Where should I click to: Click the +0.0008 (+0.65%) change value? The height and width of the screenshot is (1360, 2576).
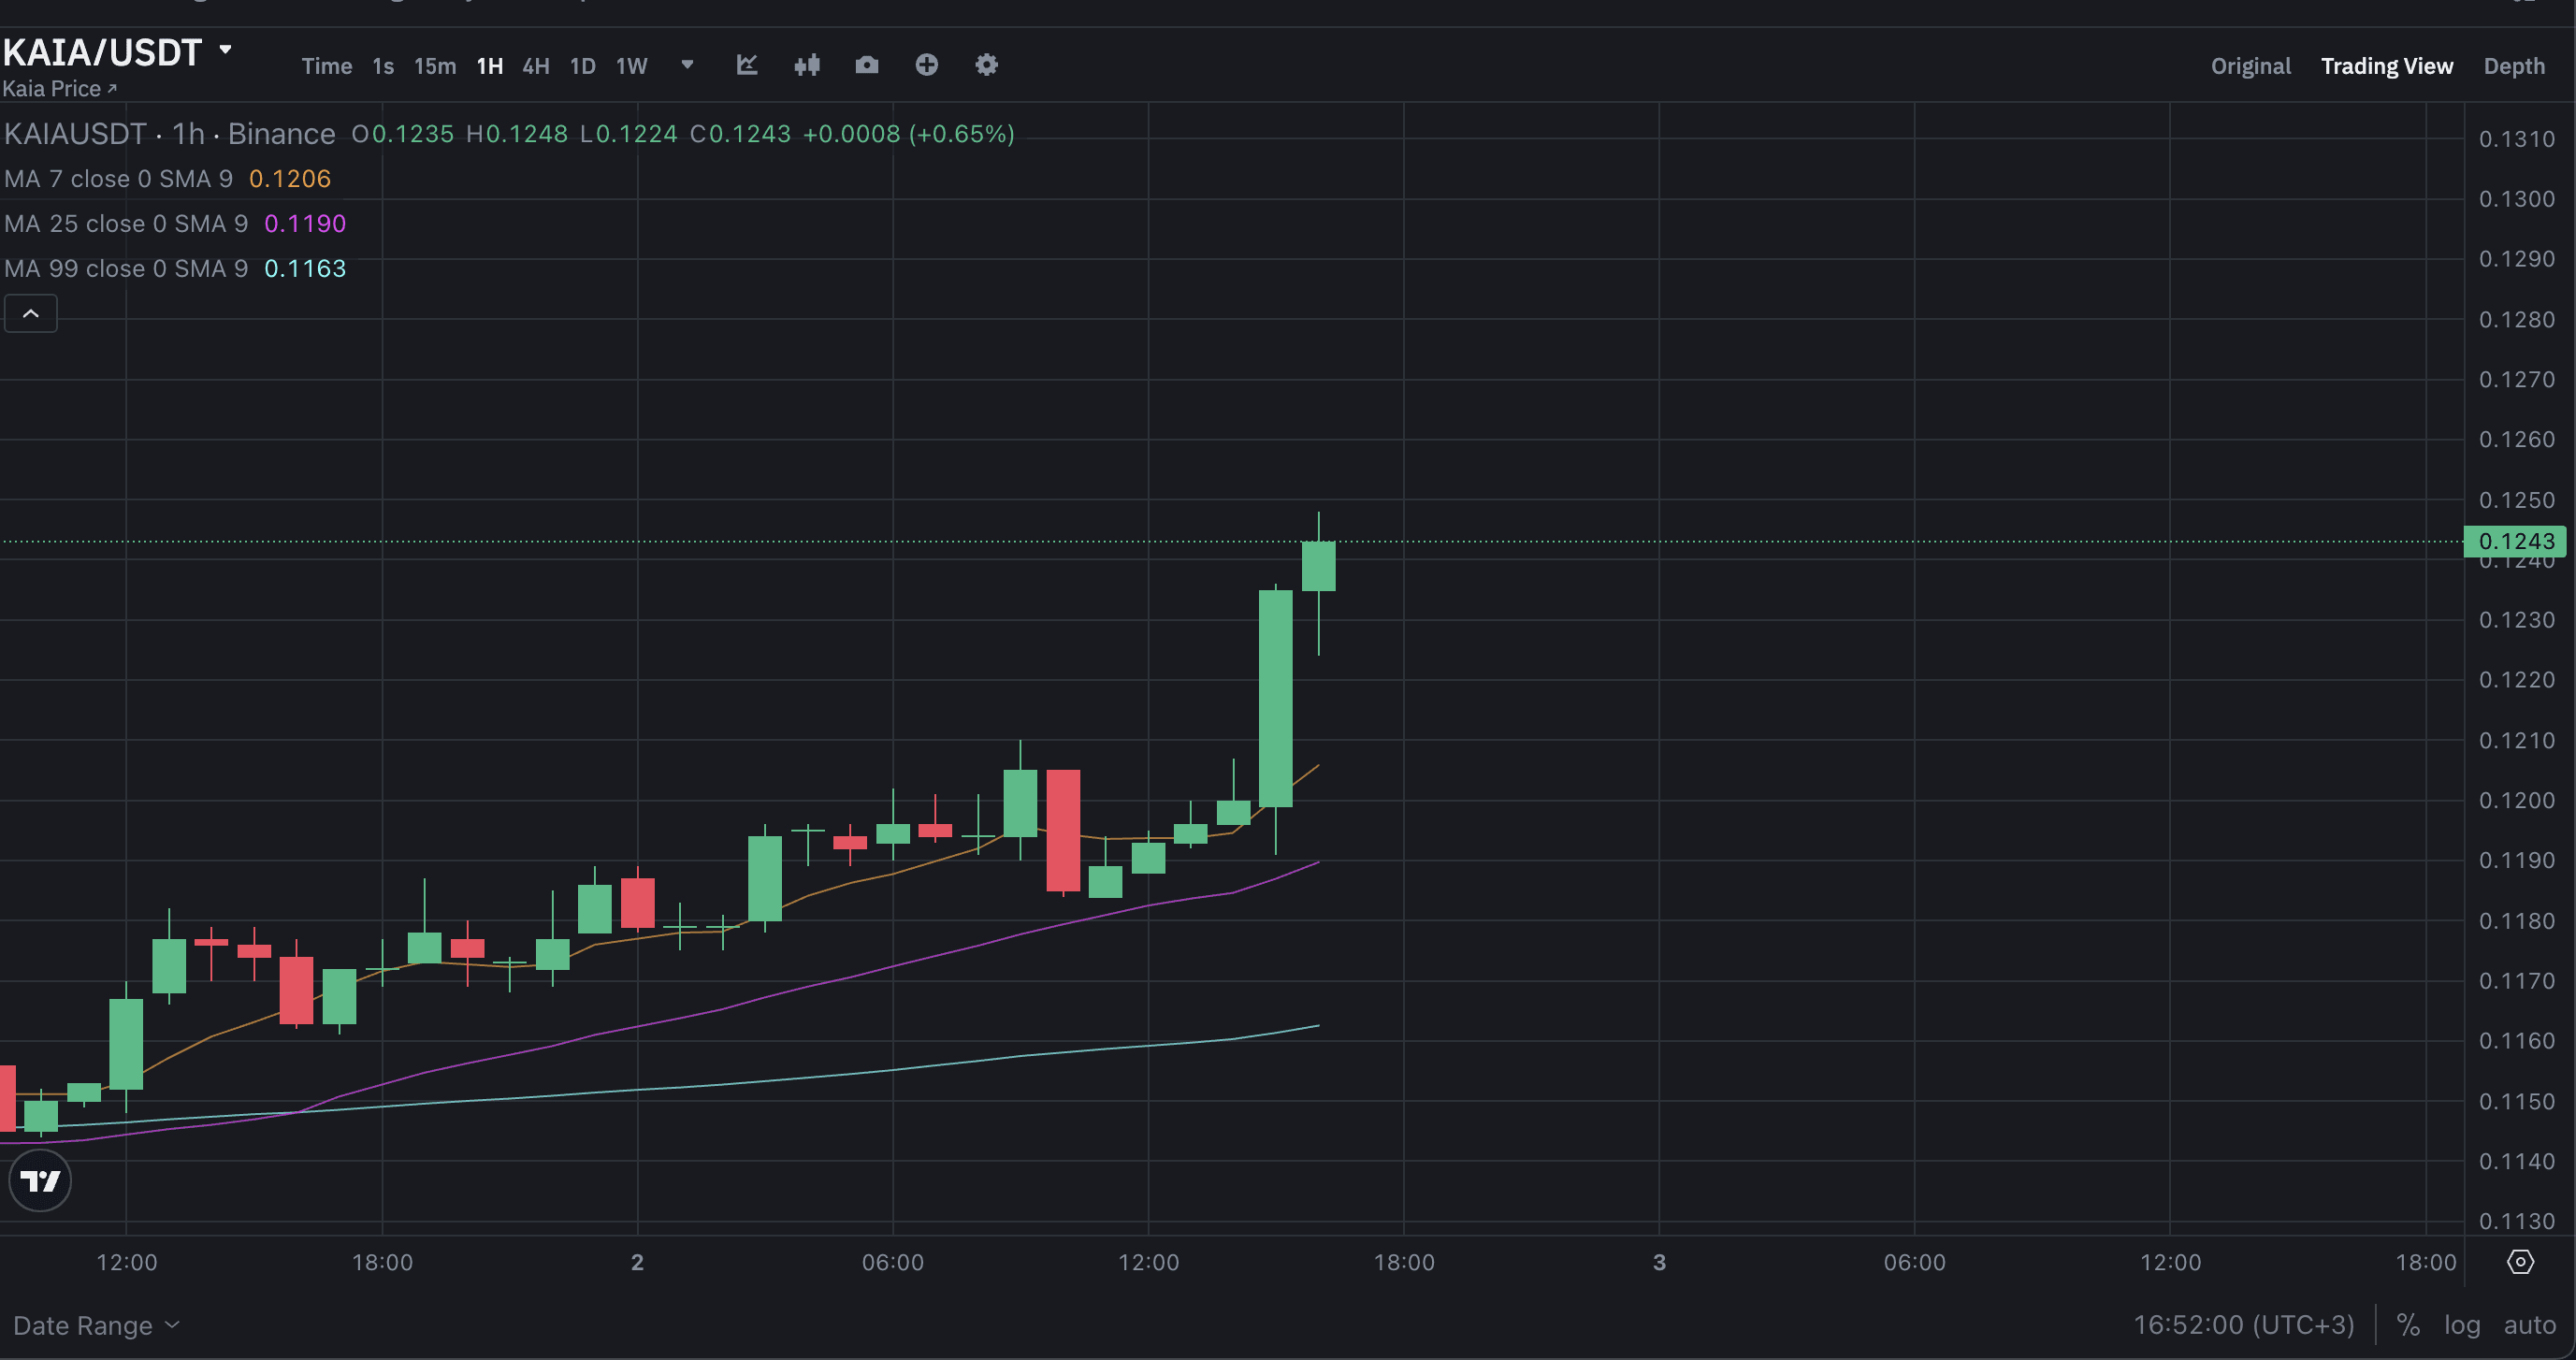[x=909, y=134]
